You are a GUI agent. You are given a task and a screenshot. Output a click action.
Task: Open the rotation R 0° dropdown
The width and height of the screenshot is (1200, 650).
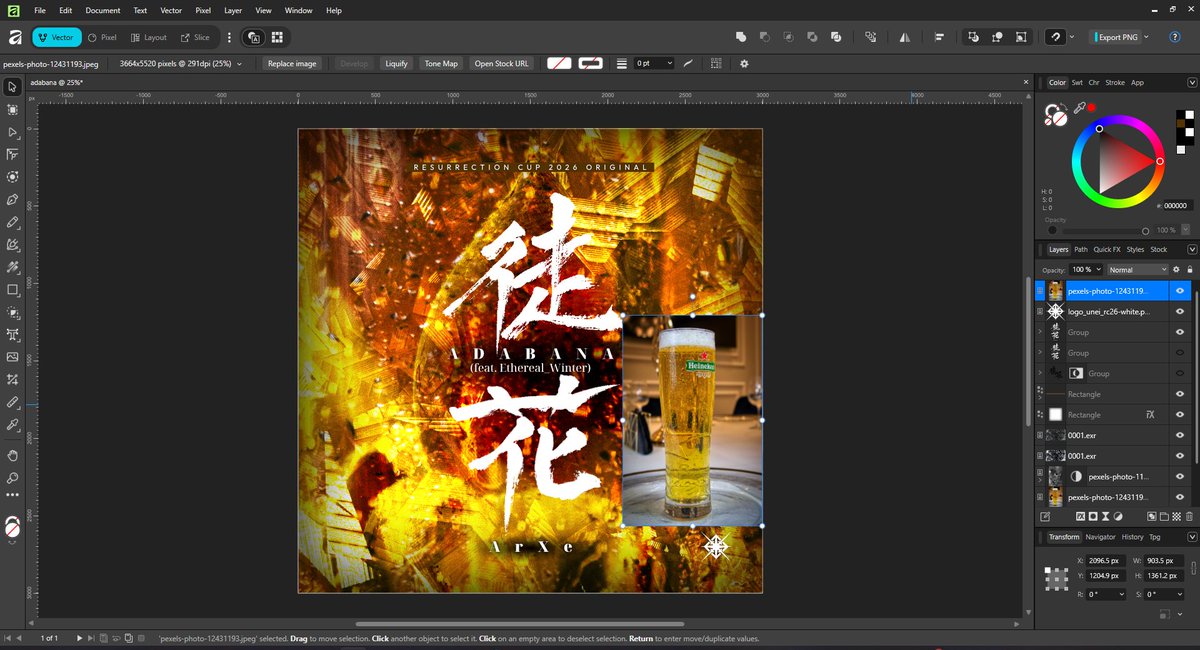[1120, 594]
